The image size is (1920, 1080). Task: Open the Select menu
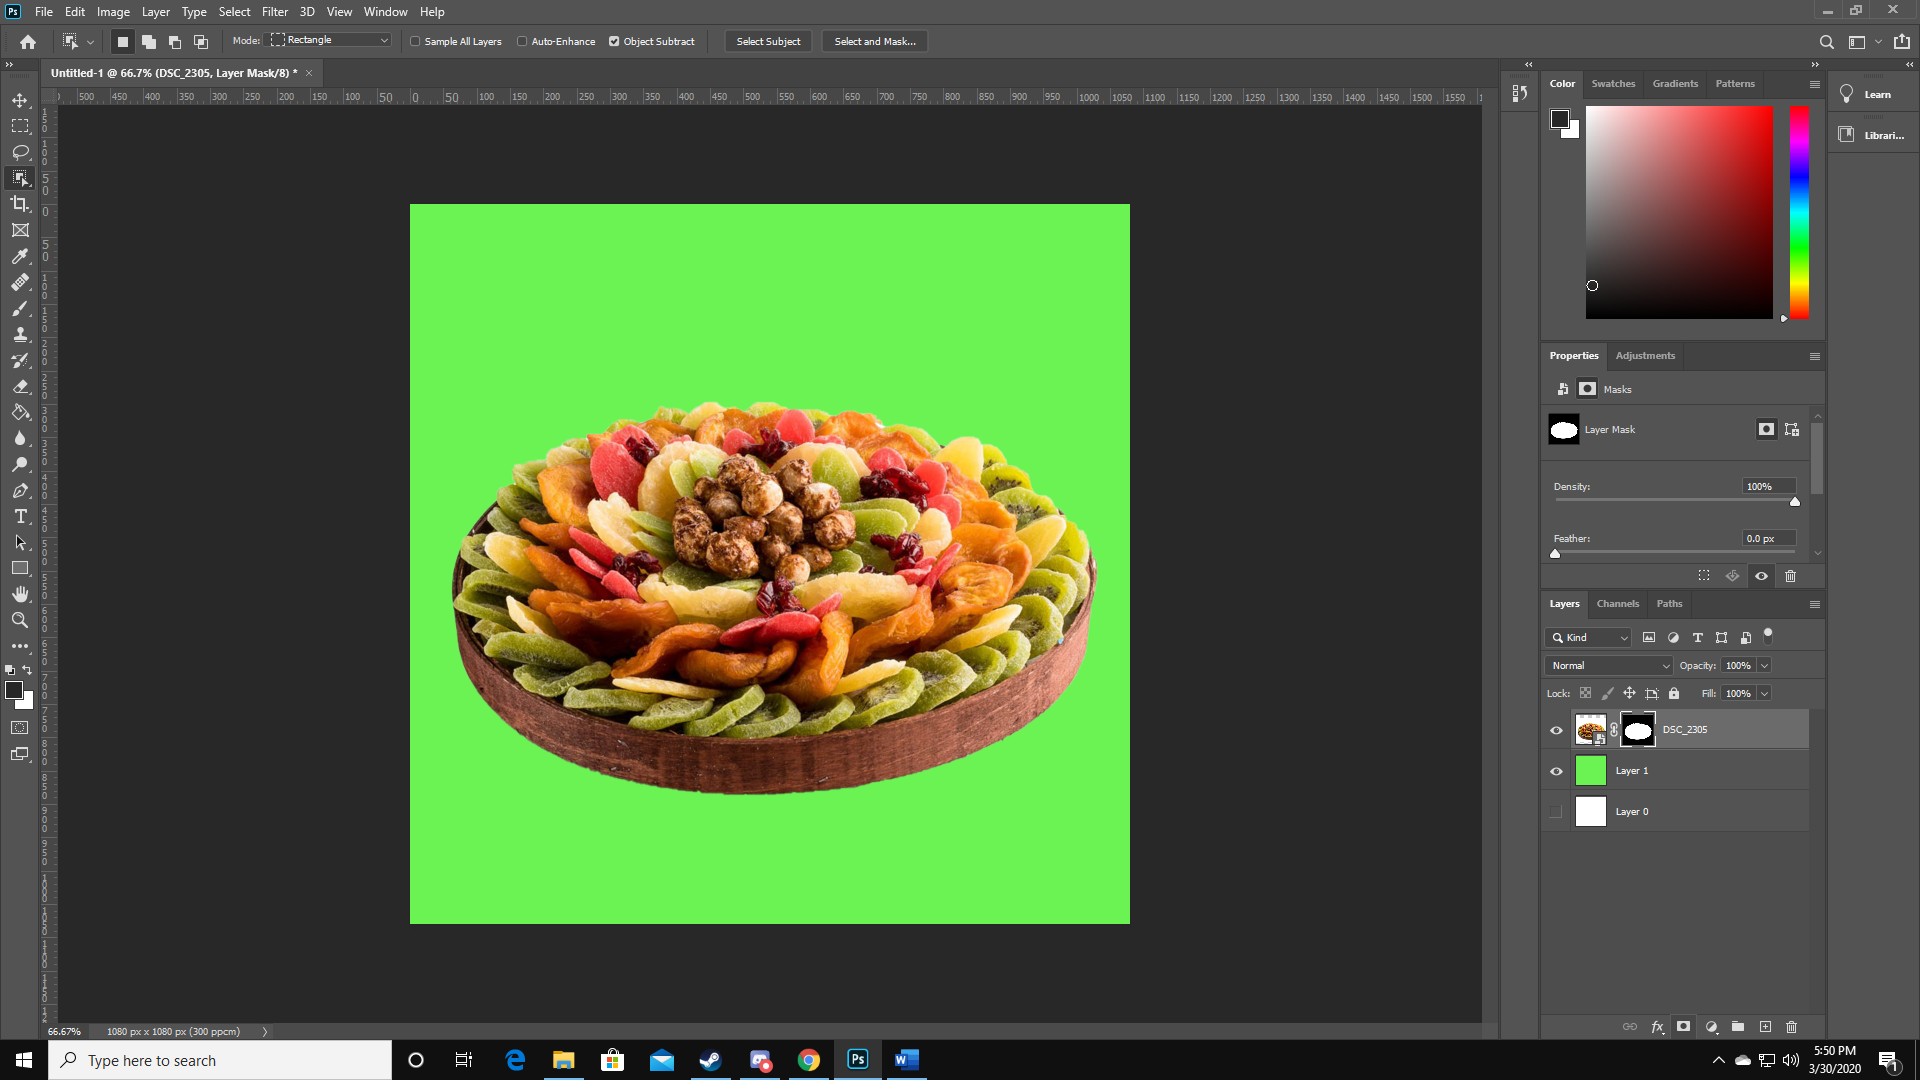click(235, 12)
